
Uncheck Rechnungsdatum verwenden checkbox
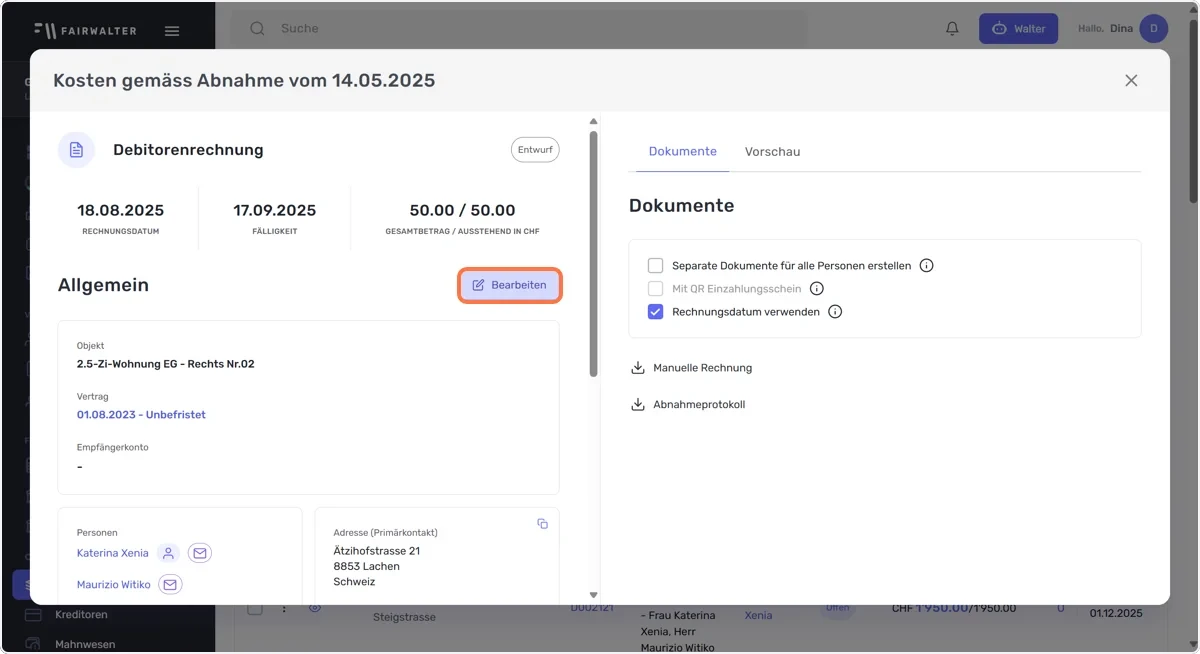656,312
